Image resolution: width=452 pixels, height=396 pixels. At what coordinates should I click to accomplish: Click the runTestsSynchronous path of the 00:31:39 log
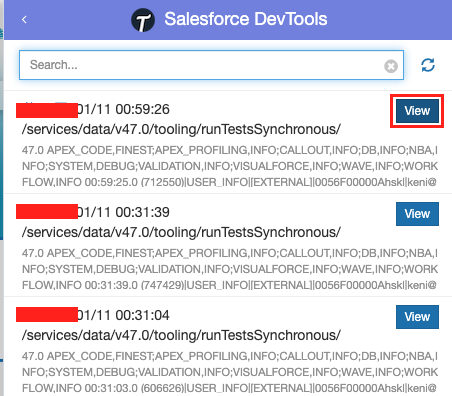[181, 232]
